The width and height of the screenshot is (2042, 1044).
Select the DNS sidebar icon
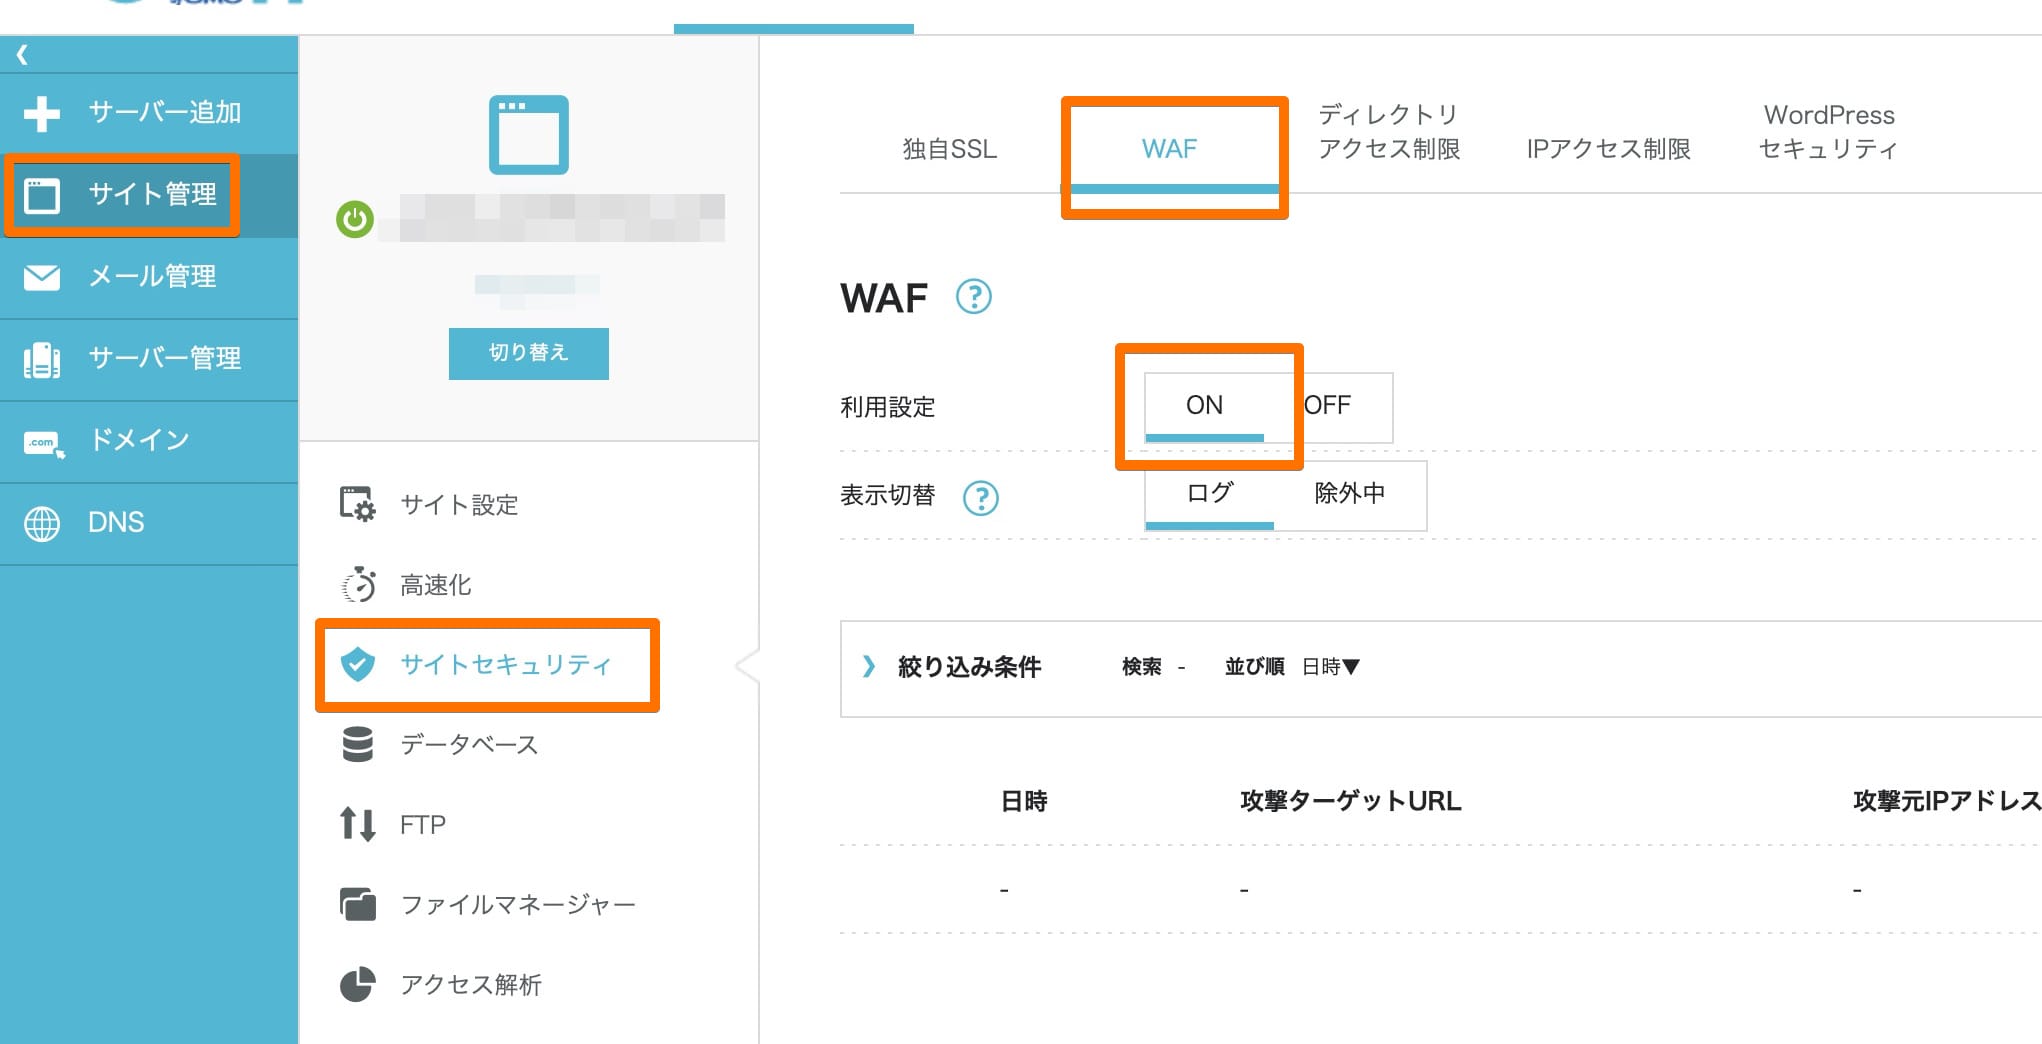44,521
